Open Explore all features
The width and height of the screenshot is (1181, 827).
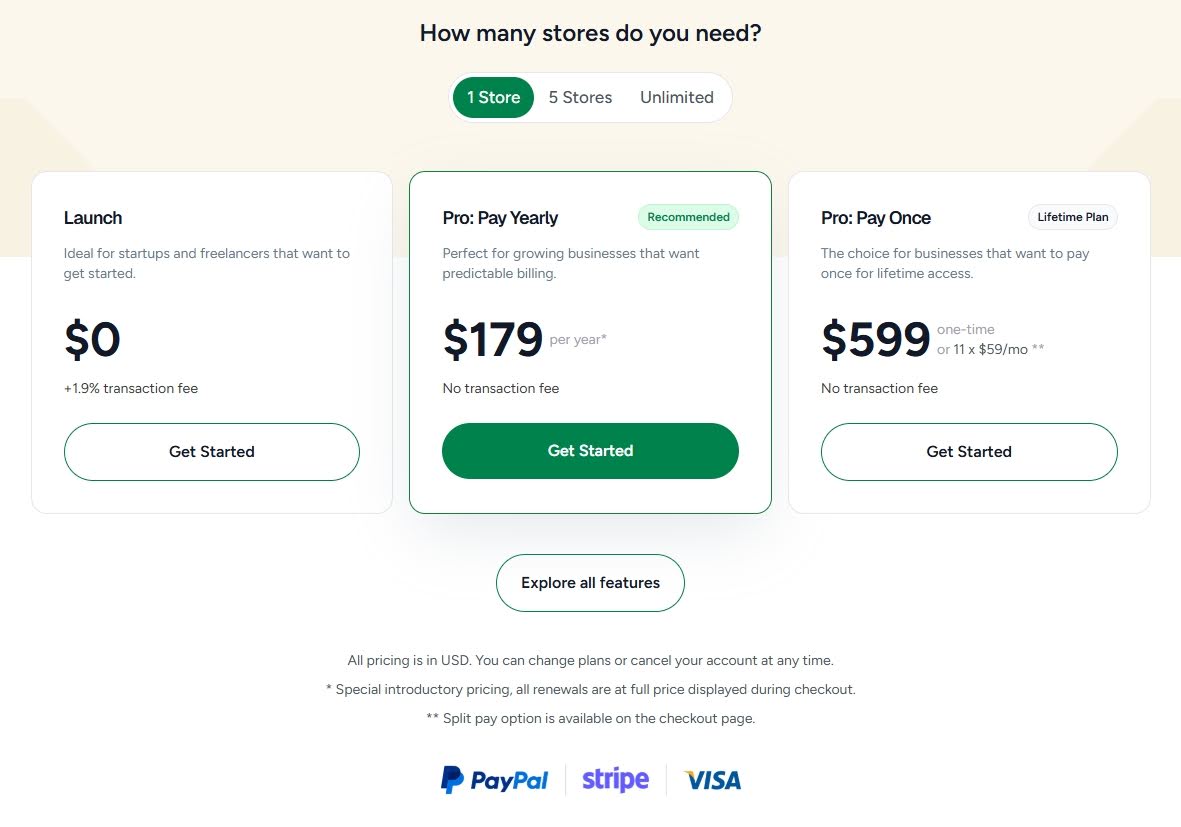point(590,583)
